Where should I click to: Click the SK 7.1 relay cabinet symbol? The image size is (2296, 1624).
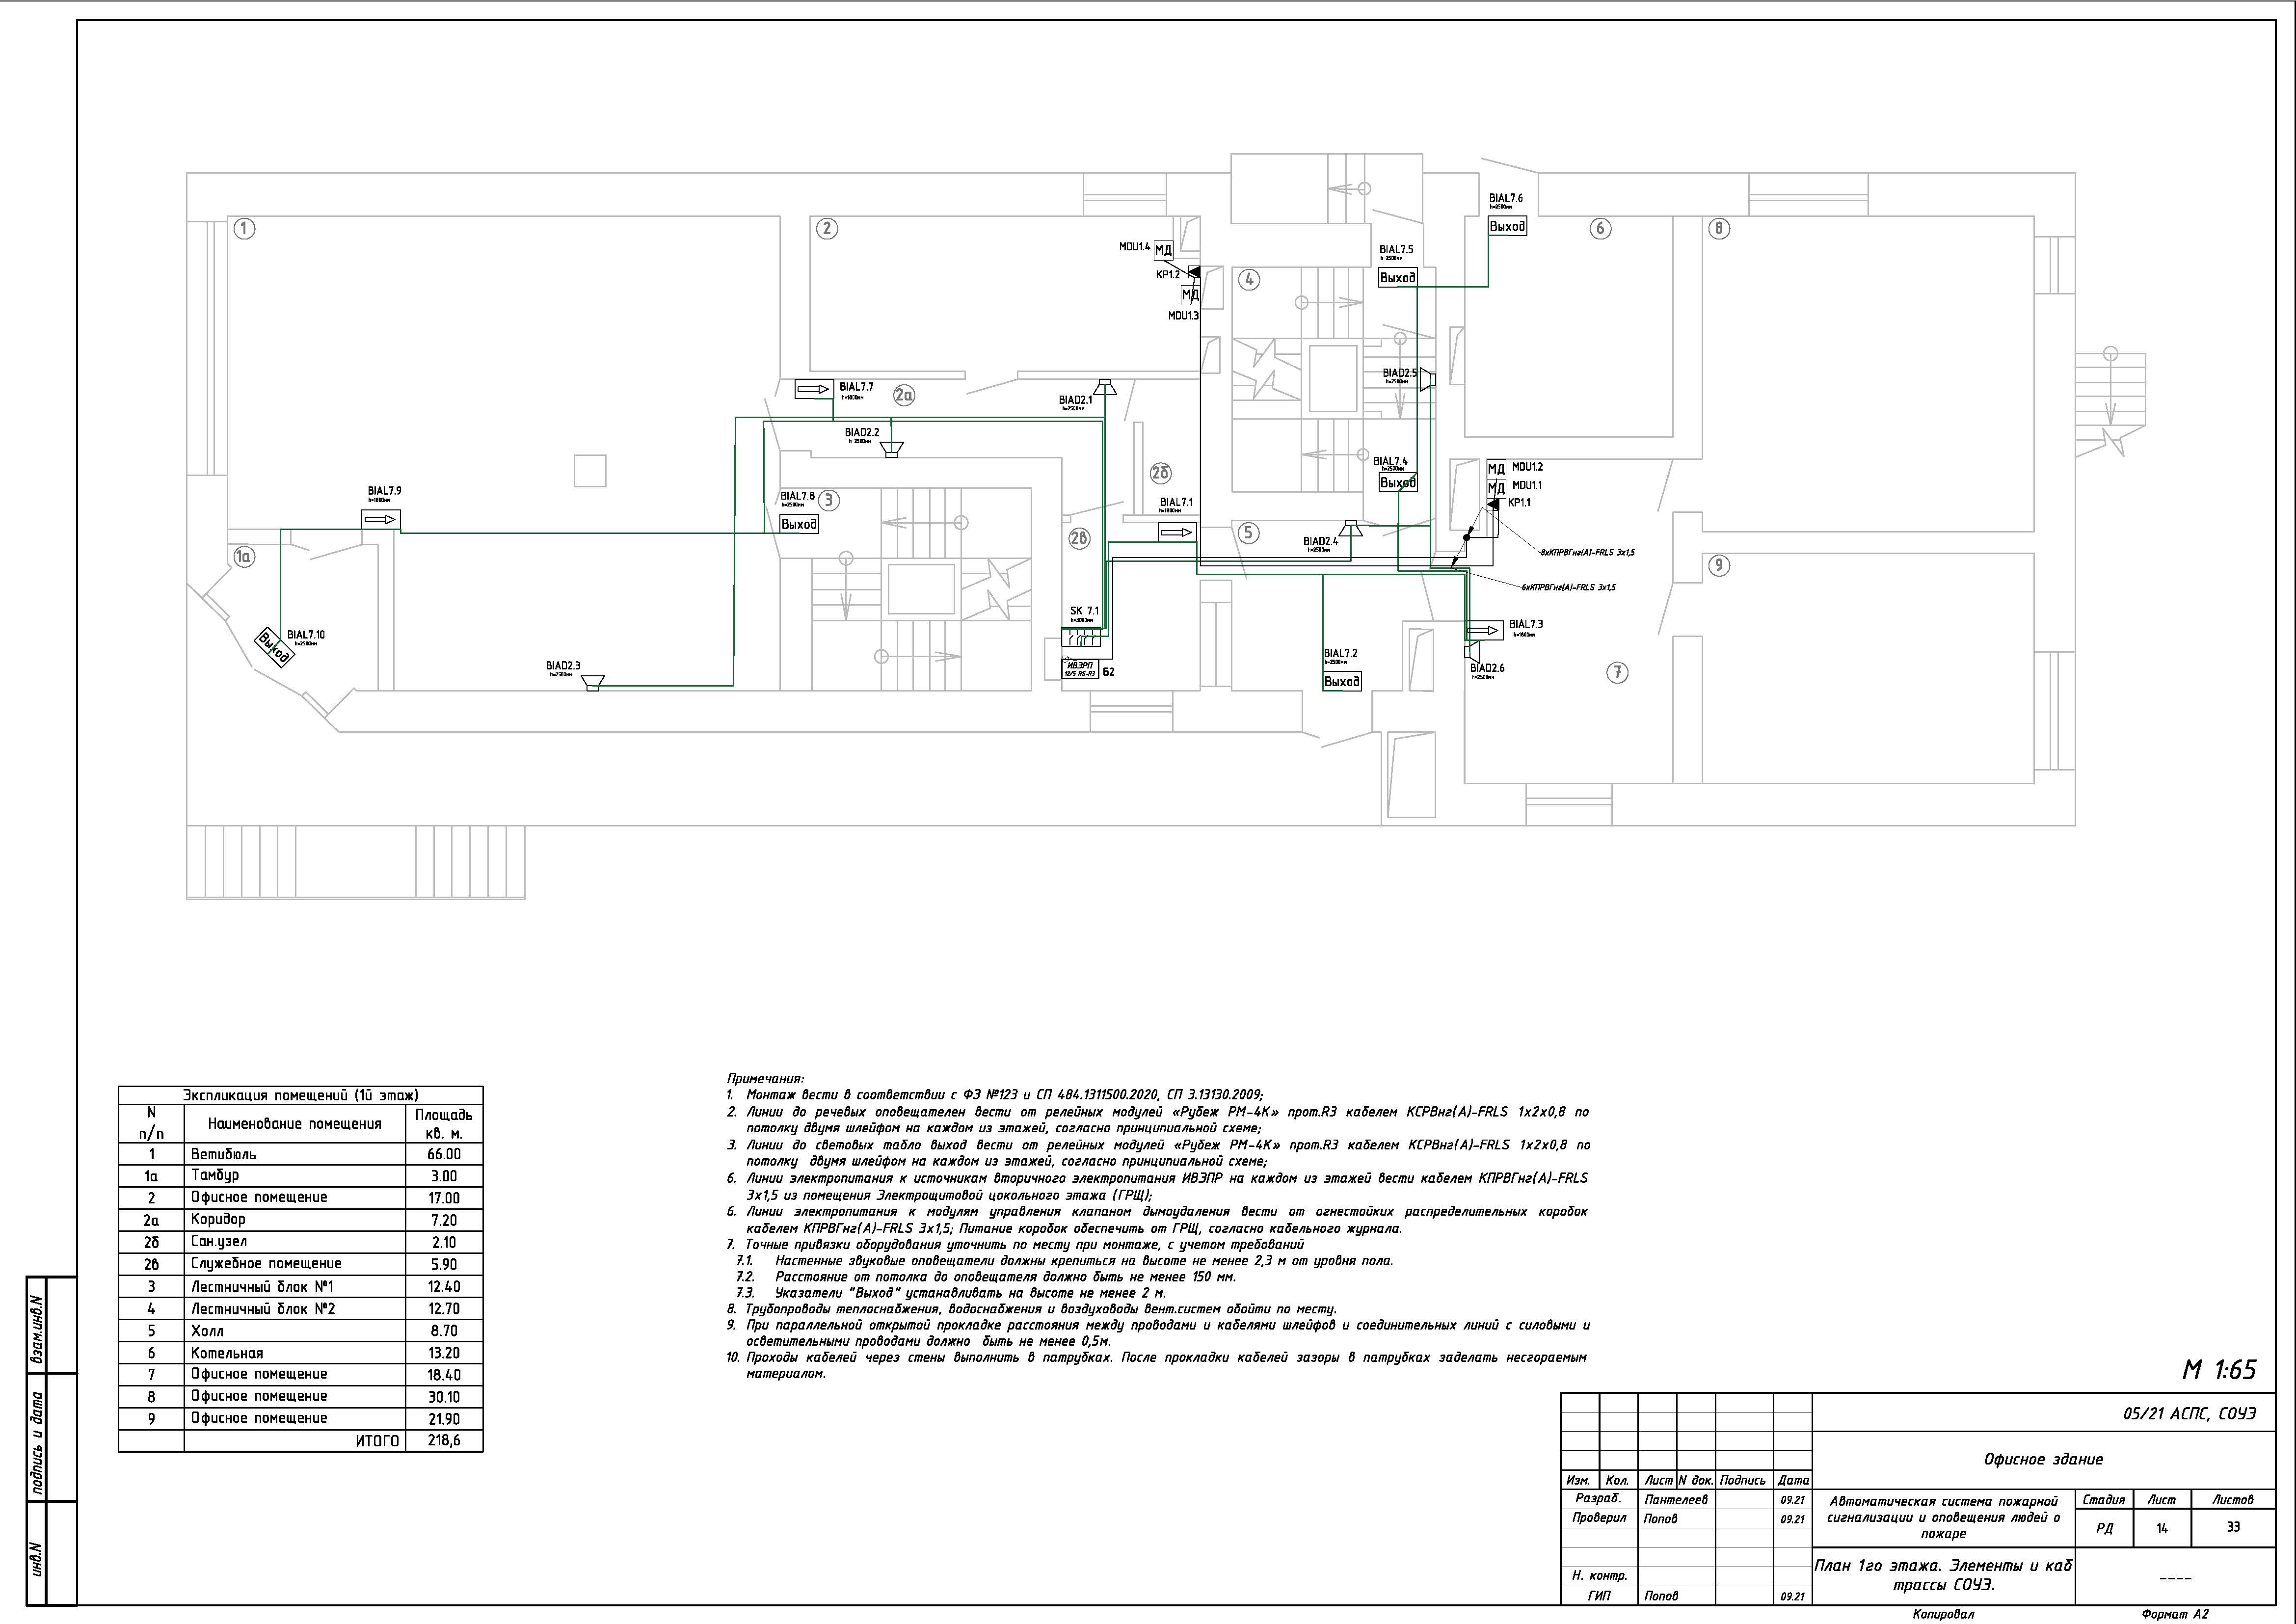[1081, 637]
